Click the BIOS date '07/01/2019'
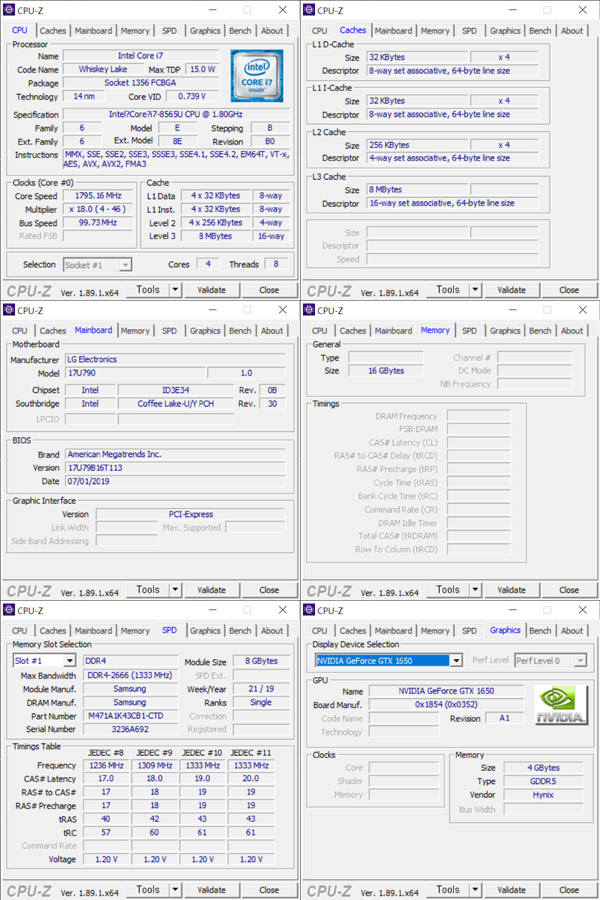Screen dimensions: 600x900 pyautogui.click(x=175, y=482)
